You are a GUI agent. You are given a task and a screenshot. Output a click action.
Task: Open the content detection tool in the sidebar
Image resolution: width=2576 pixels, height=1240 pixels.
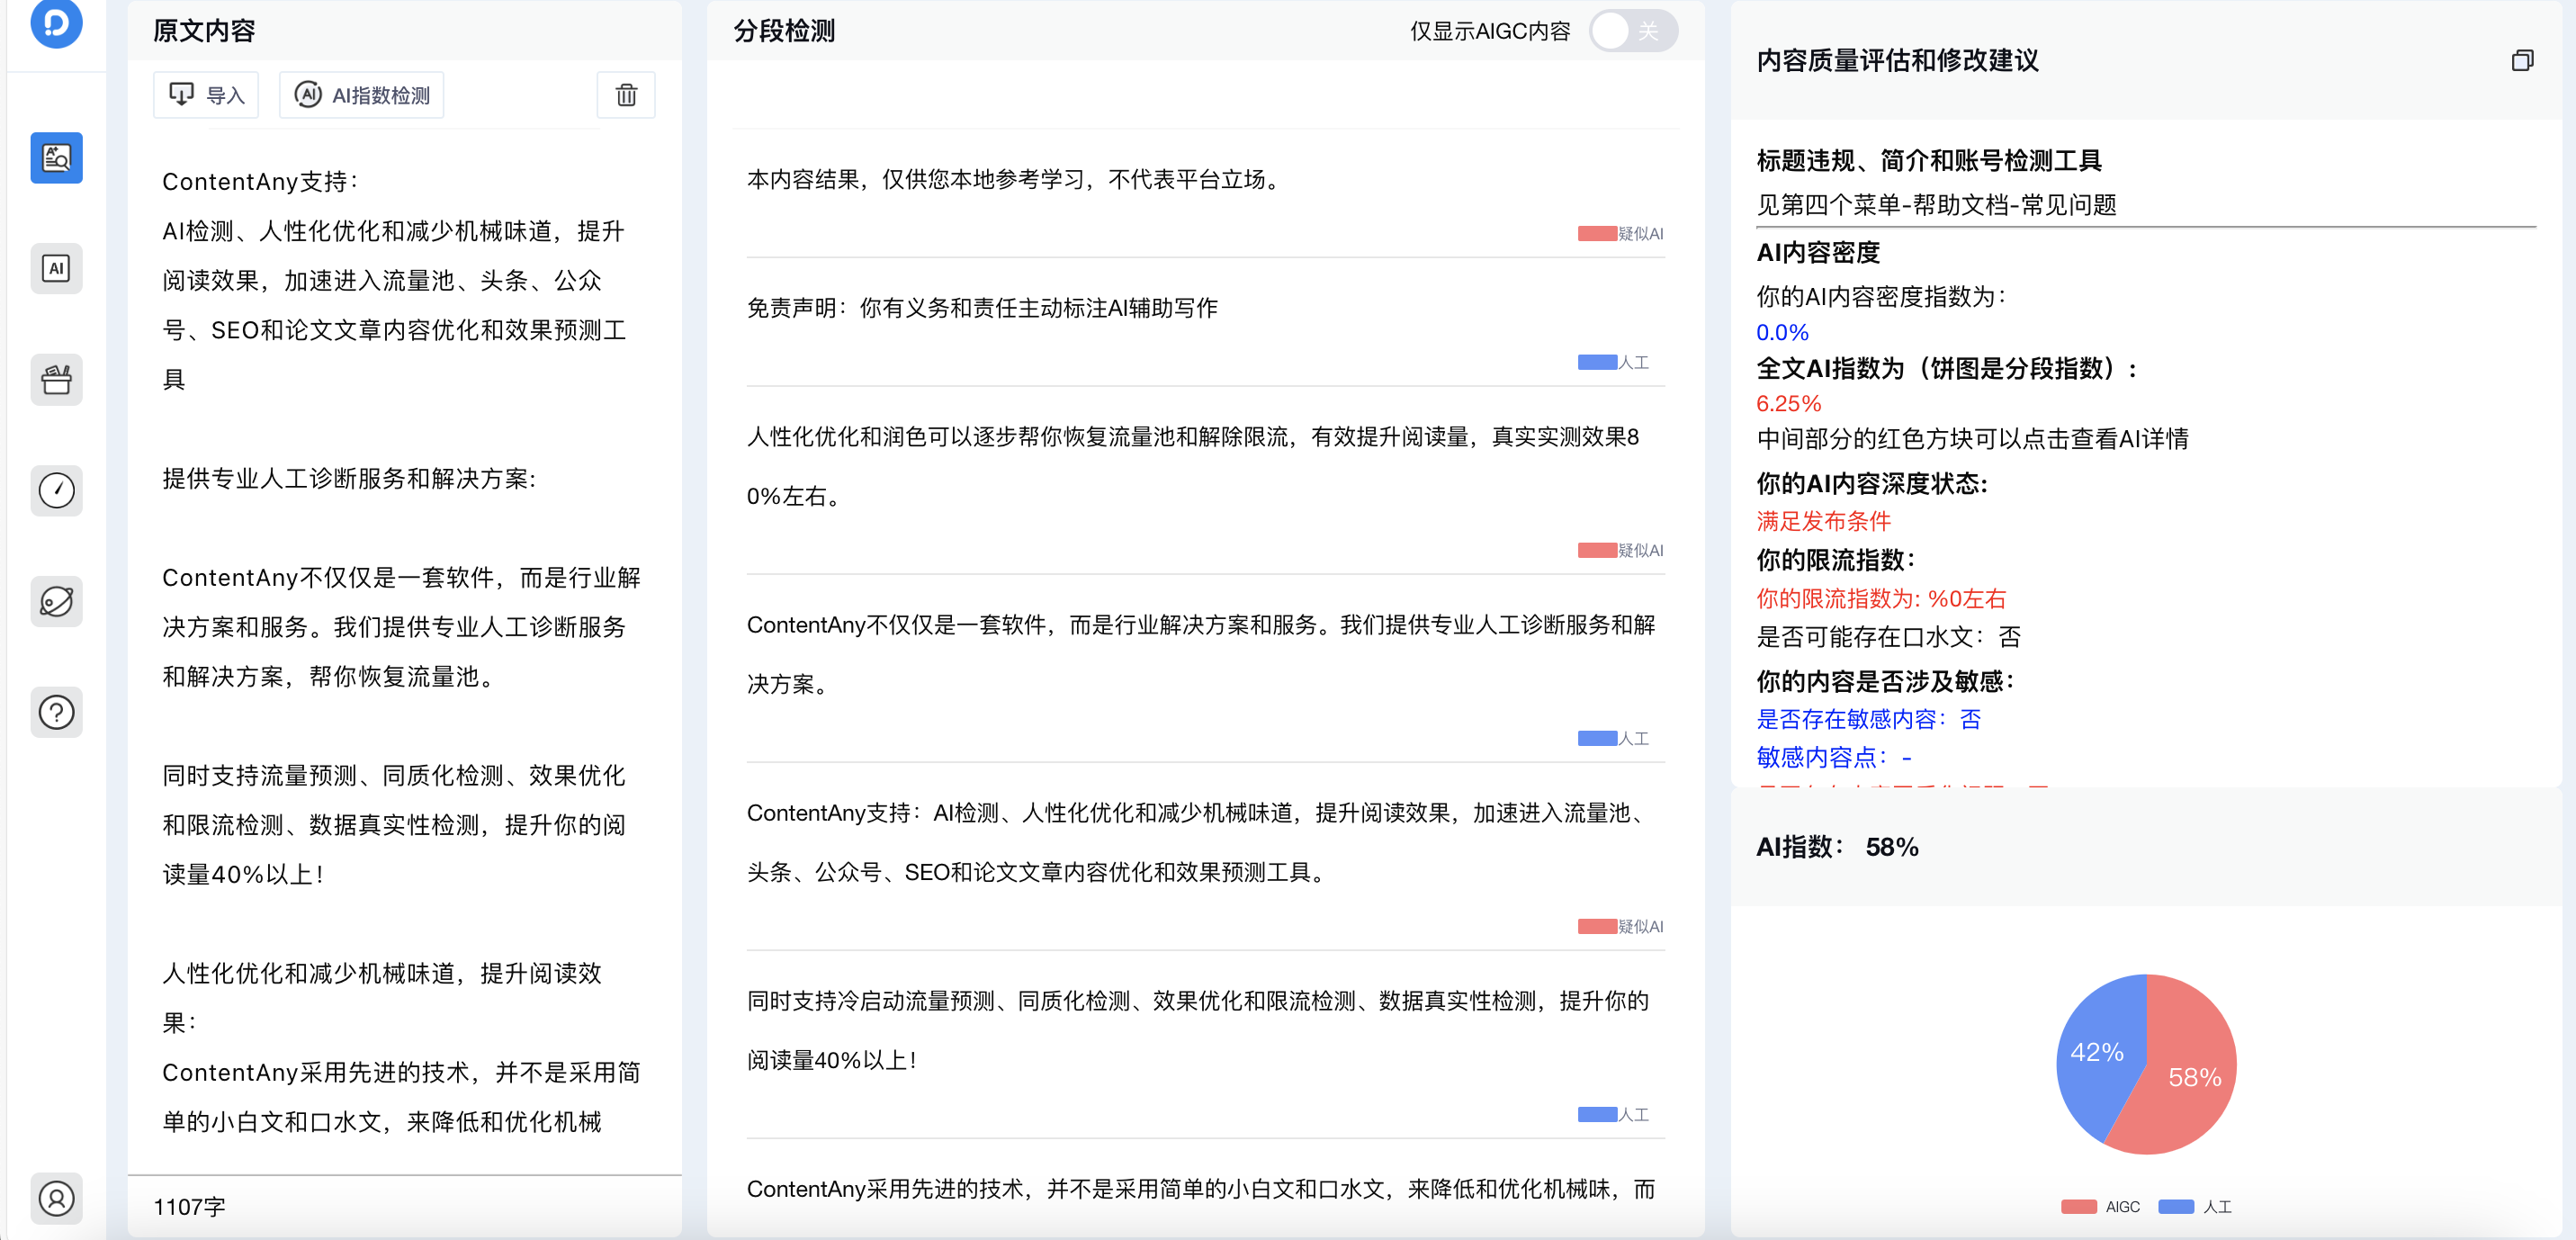pyautogui.click(x=56, y=157)
